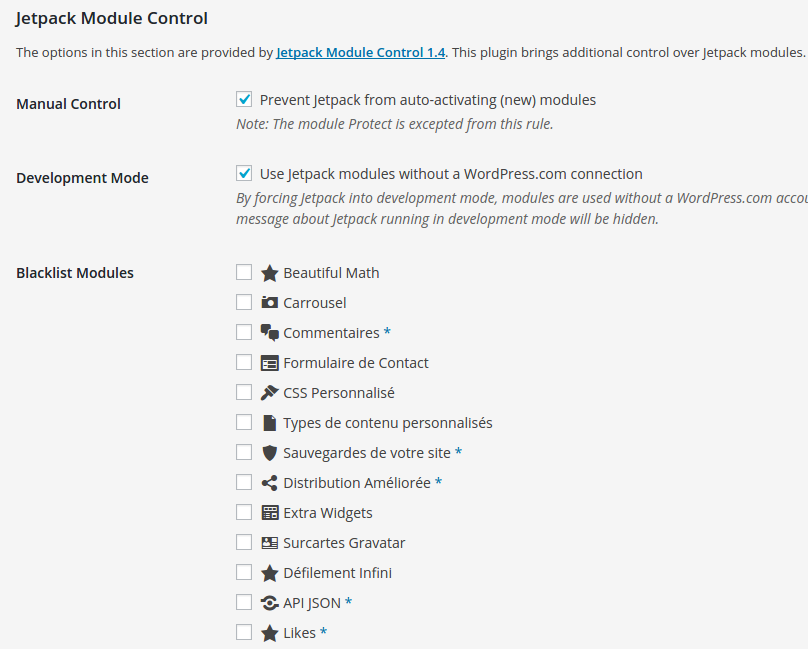Click the Extra Widgets grid icon

(x=269, y=513)
